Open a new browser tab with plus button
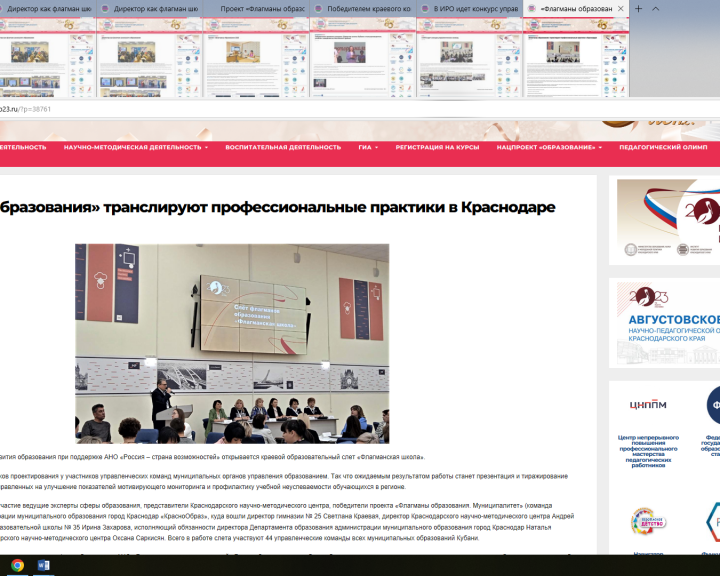The width and height of the screenshot is (720, 576). click(x=639, y=8)
